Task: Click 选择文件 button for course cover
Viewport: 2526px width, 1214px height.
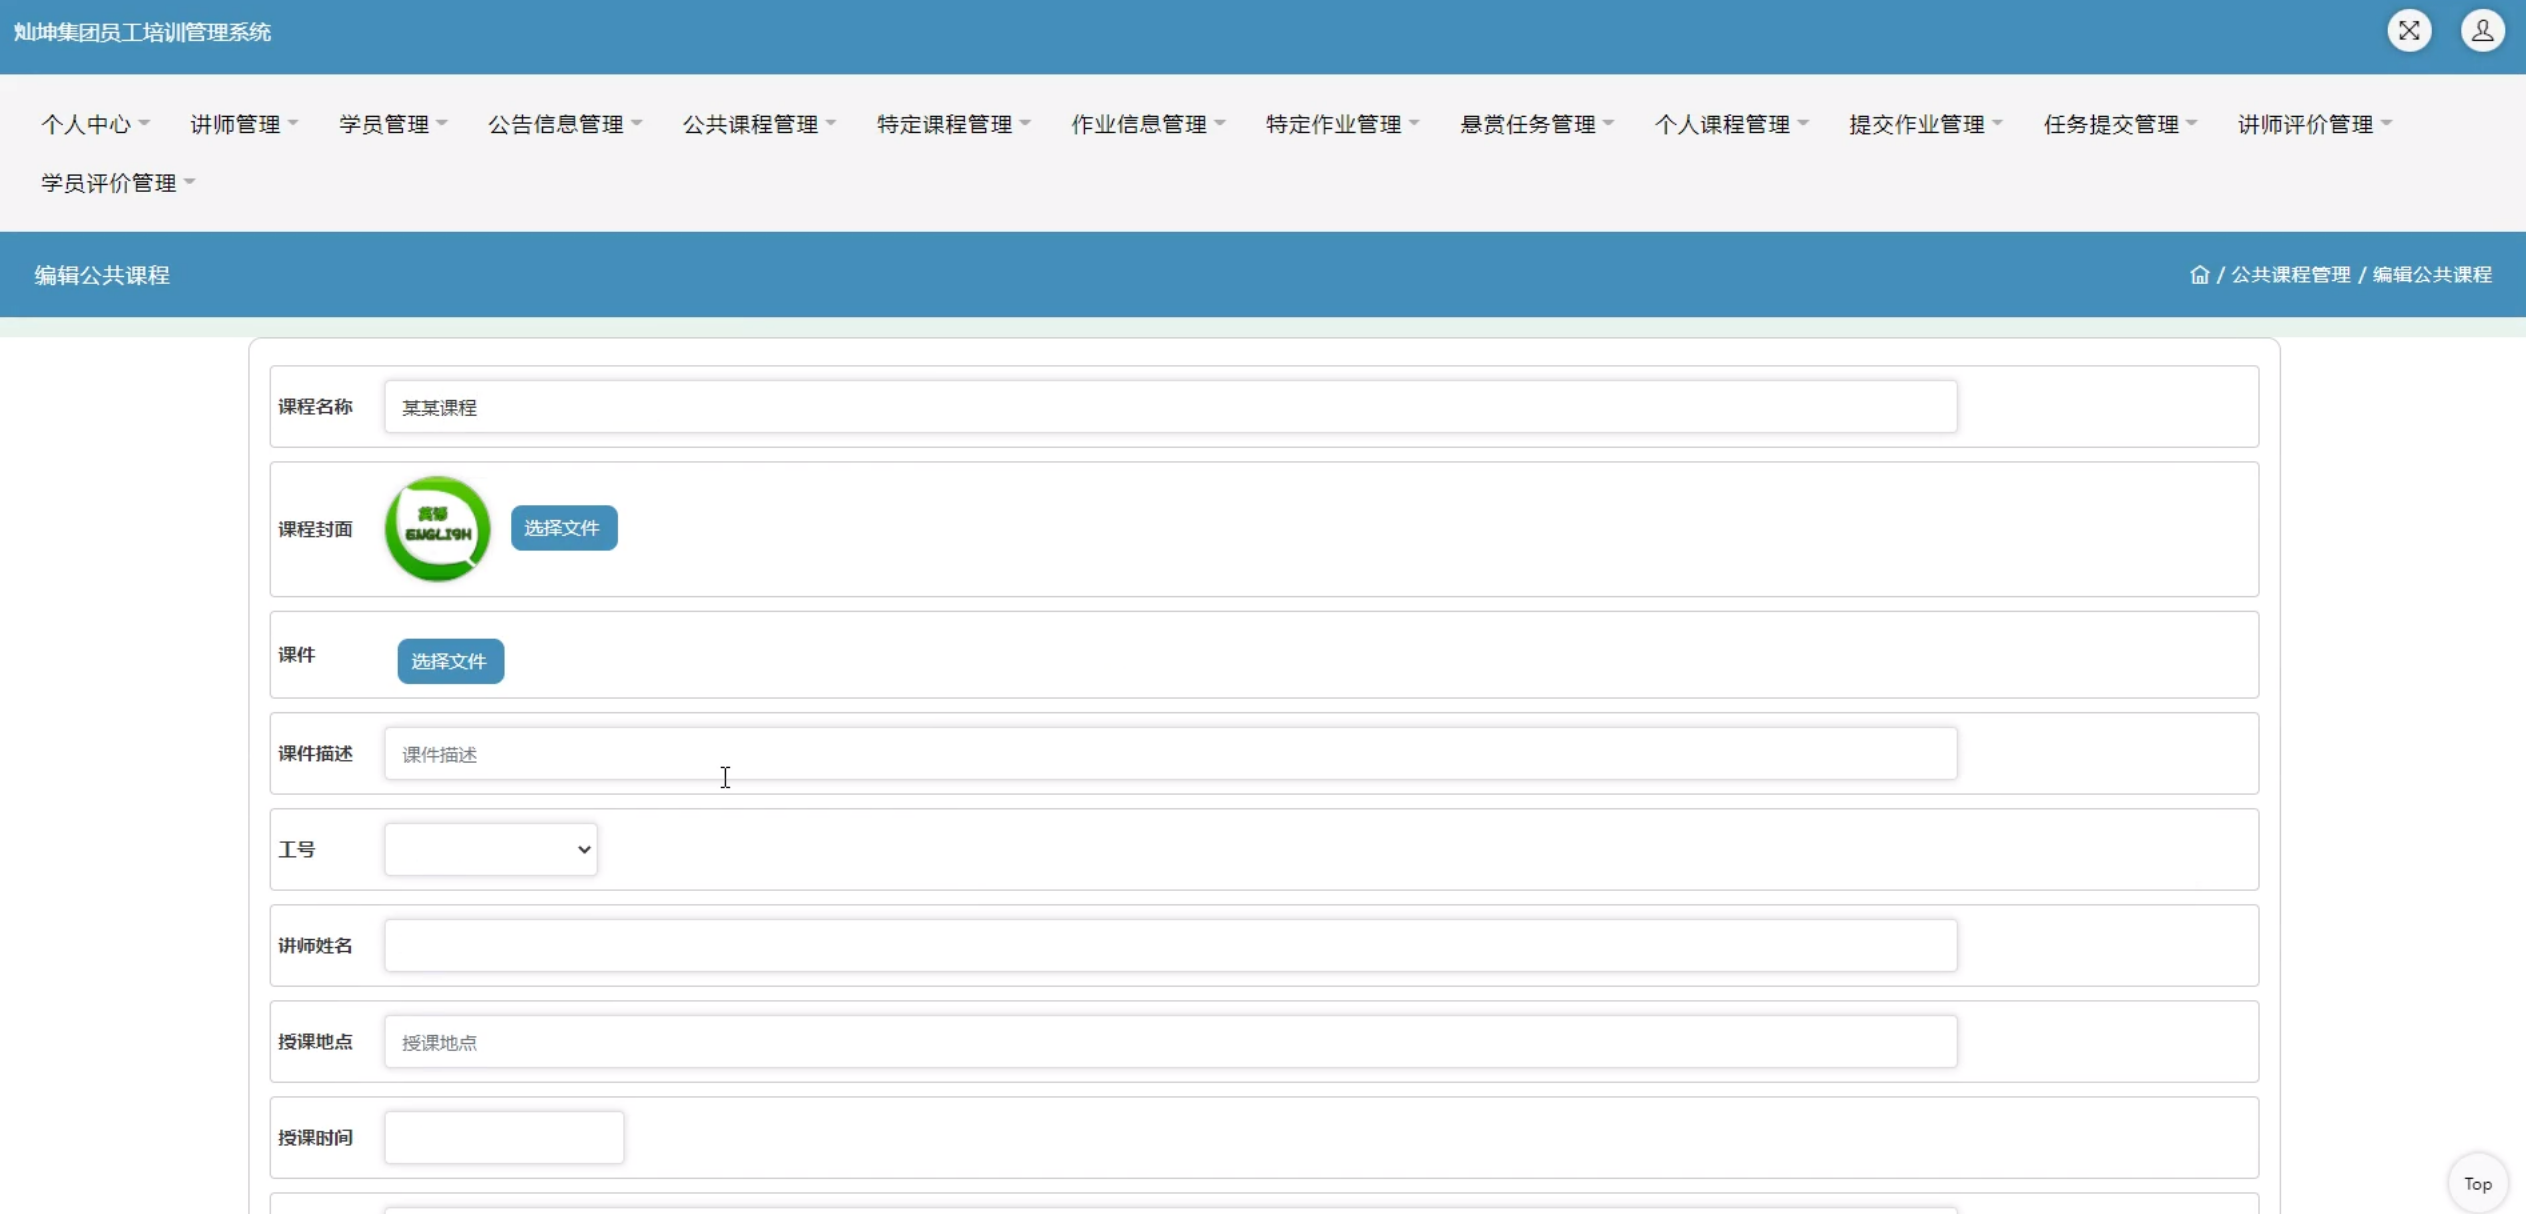Action: tap(563, 528)
